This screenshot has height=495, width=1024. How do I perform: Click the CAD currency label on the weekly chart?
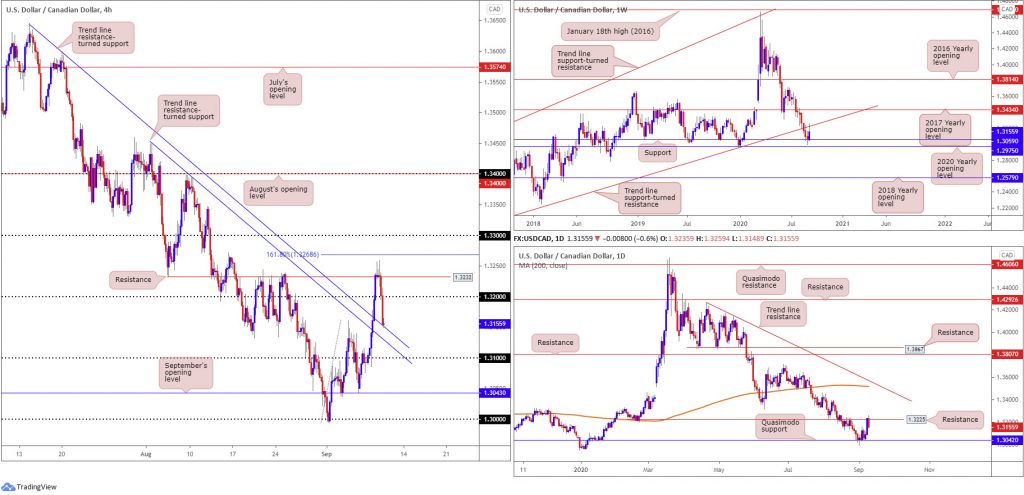(x=1006, y=8)
